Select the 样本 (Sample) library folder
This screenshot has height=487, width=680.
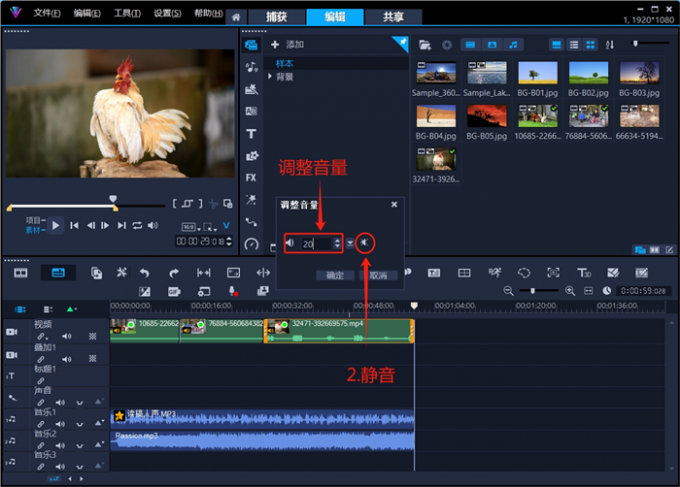click(x=284, y=63)
